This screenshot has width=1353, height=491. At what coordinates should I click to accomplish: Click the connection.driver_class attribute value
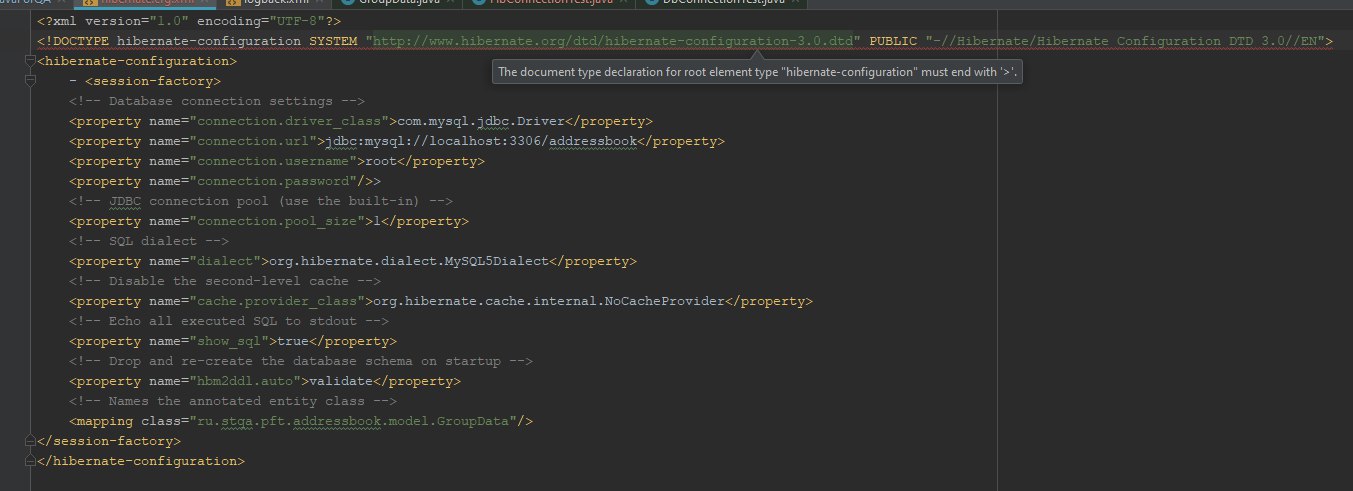coord(289,121)
